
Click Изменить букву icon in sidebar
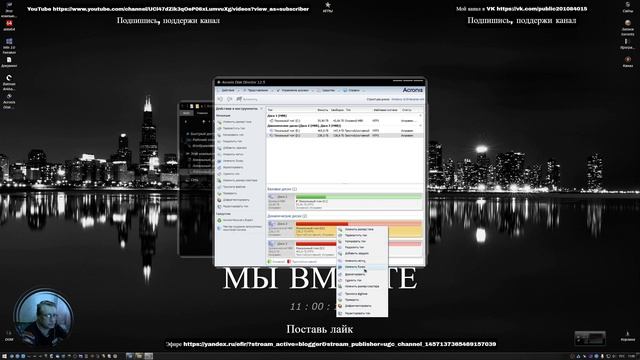(x=219, y=161)
